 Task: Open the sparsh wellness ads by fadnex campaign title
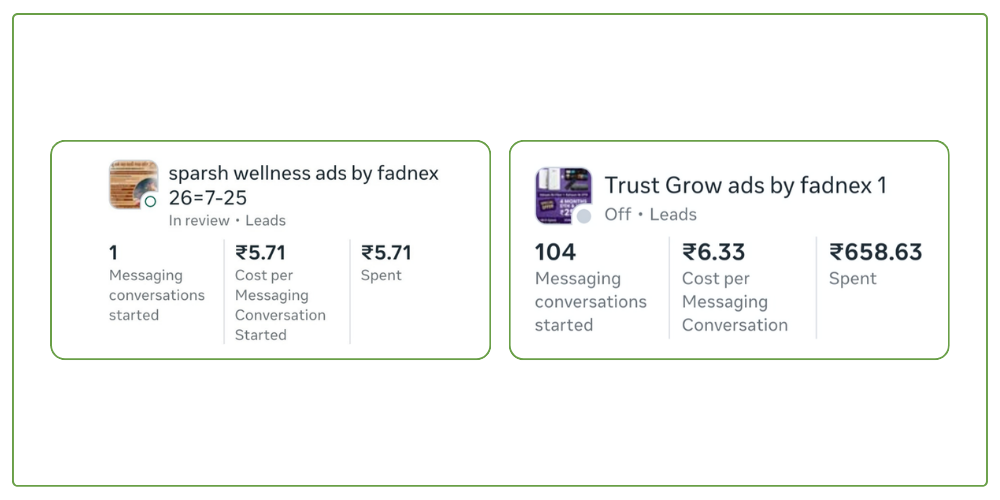pyautogui.click(x=303, y=185)
